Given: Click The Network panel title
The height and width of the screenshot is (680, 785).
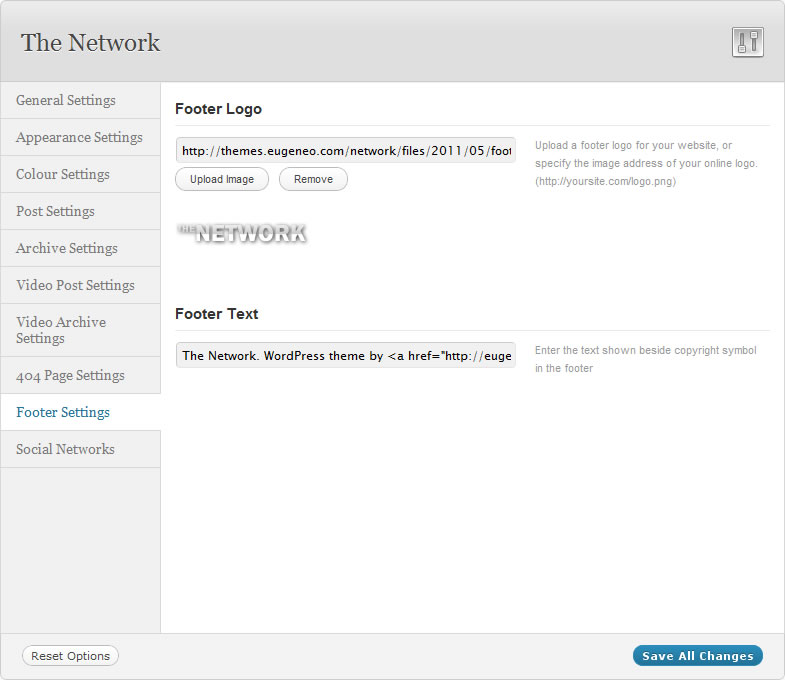Looking at the screenshot, I should tap(90, 42).
